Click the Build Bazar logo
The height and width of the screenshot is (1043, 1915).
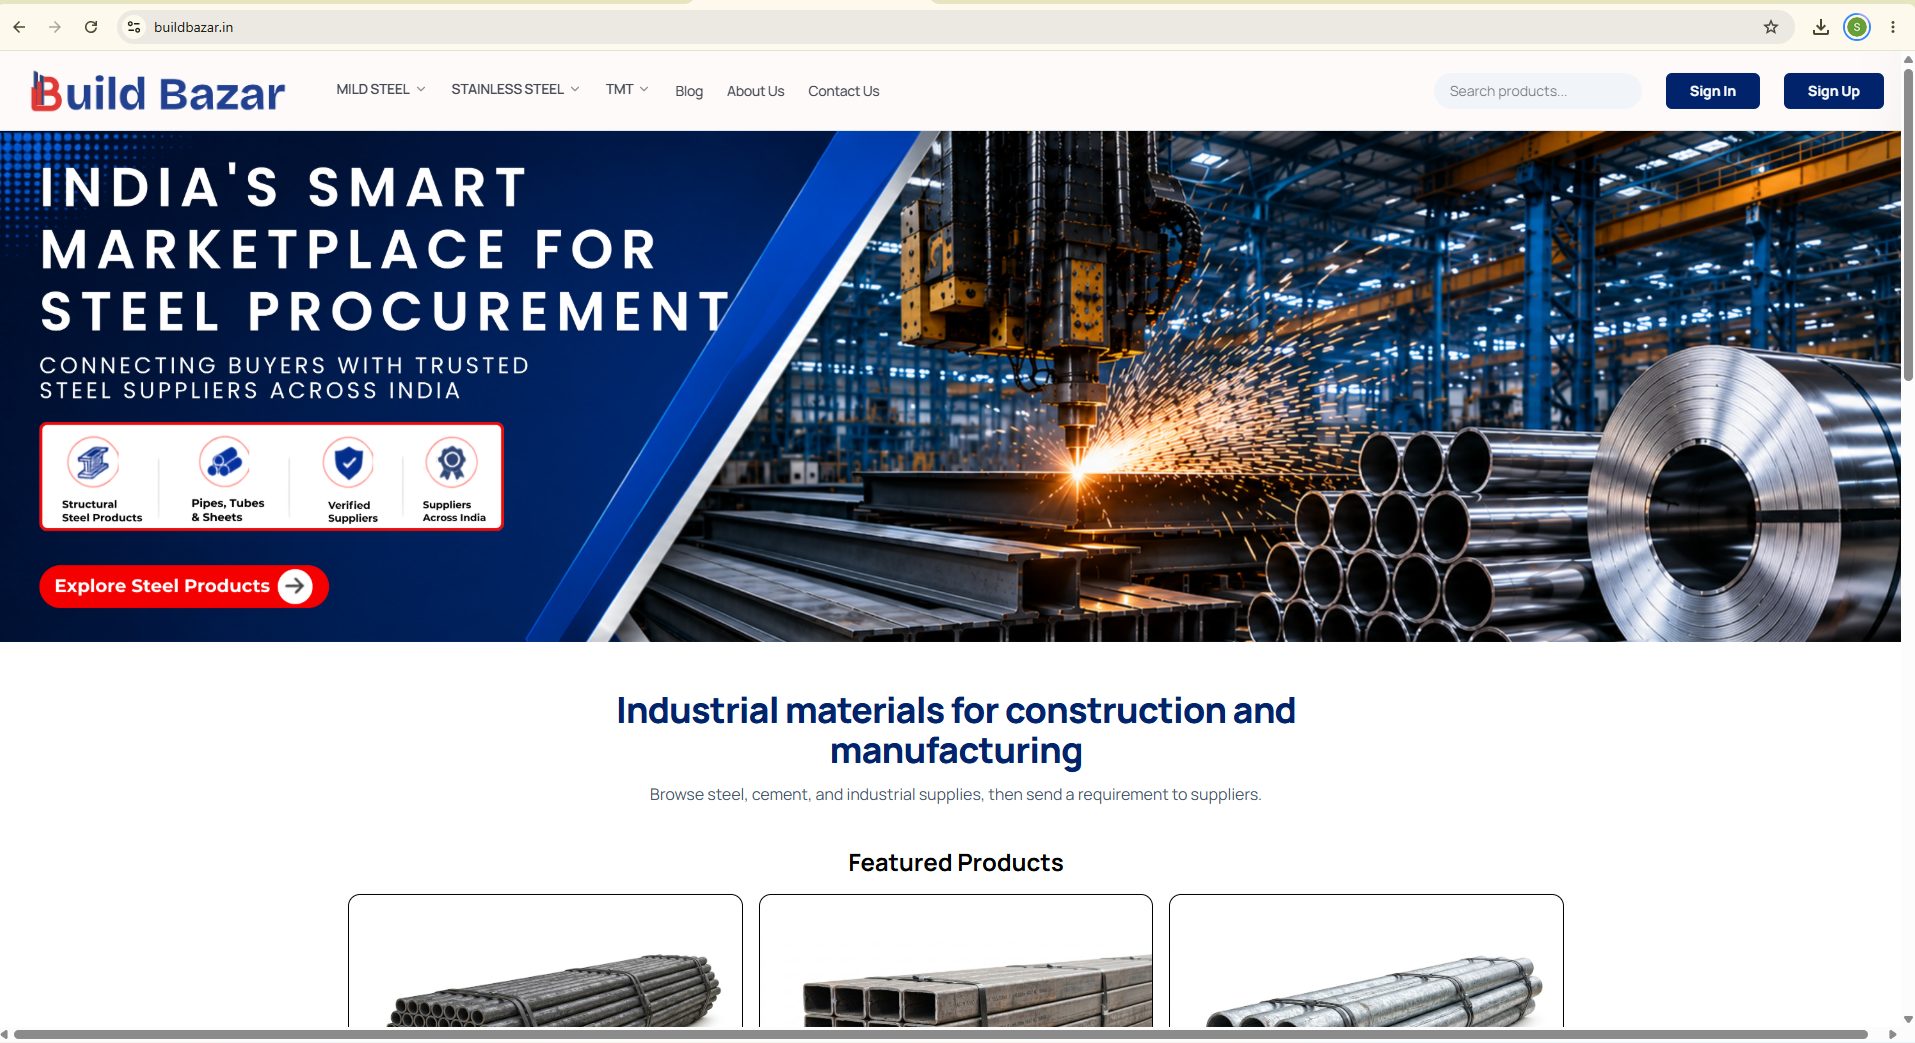158,92
